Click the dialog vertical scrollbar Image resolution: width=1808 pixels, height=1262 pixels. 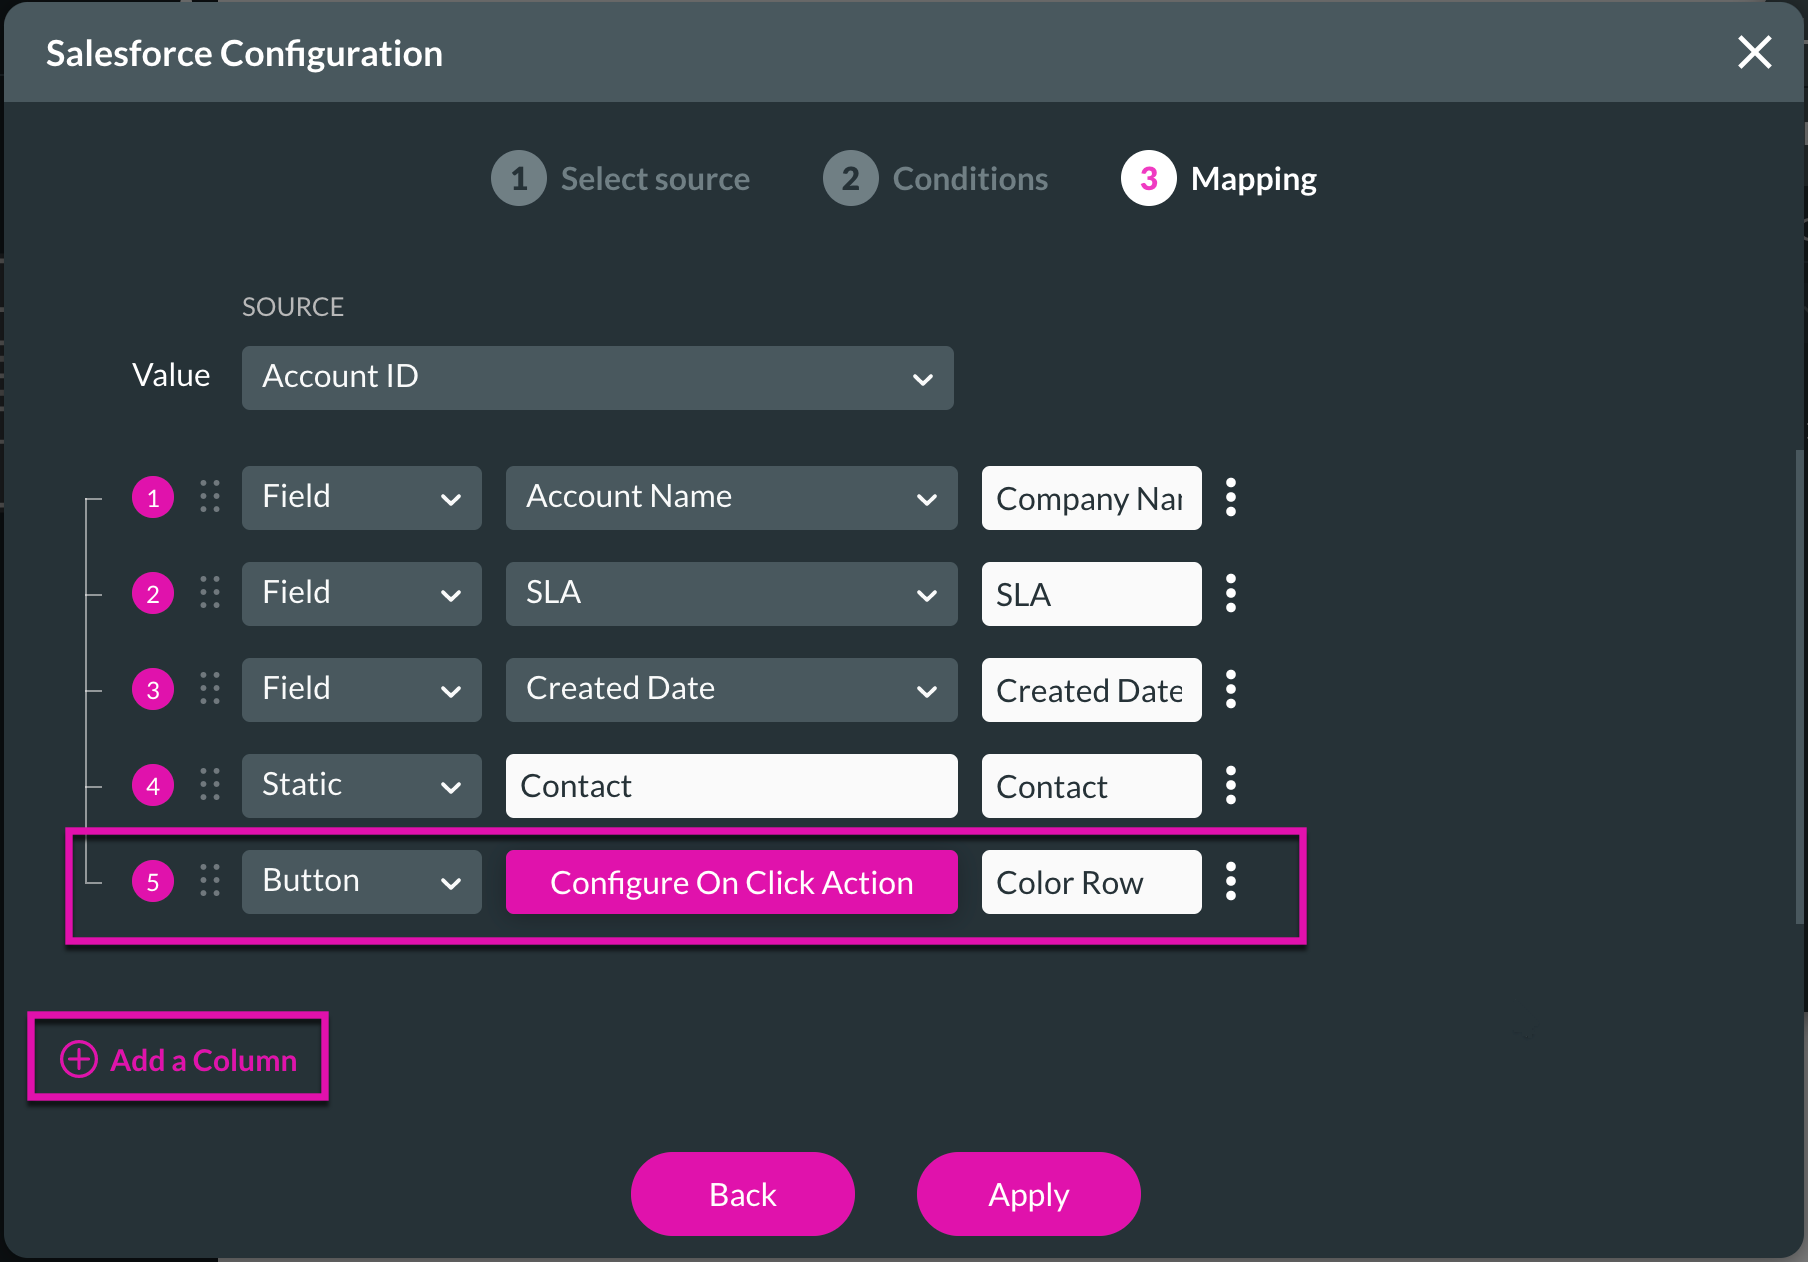click(1799, 686)
